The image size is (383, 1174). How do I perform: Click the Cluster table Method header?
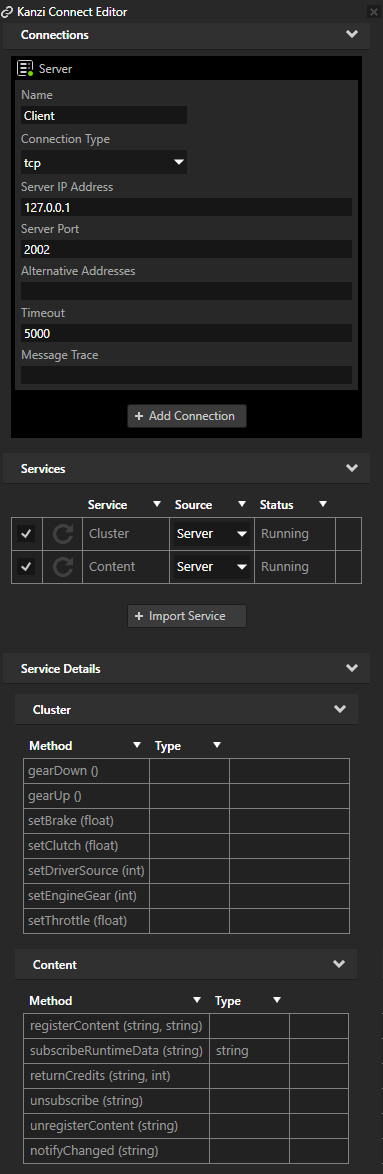pyautogui.click(x=50, y=746)
